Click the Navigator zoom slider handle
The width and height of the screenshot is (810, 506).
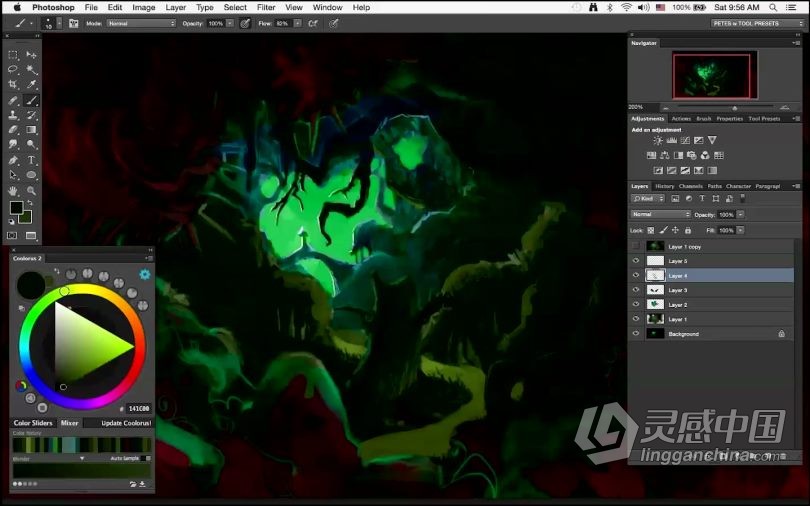click(735, 108)
